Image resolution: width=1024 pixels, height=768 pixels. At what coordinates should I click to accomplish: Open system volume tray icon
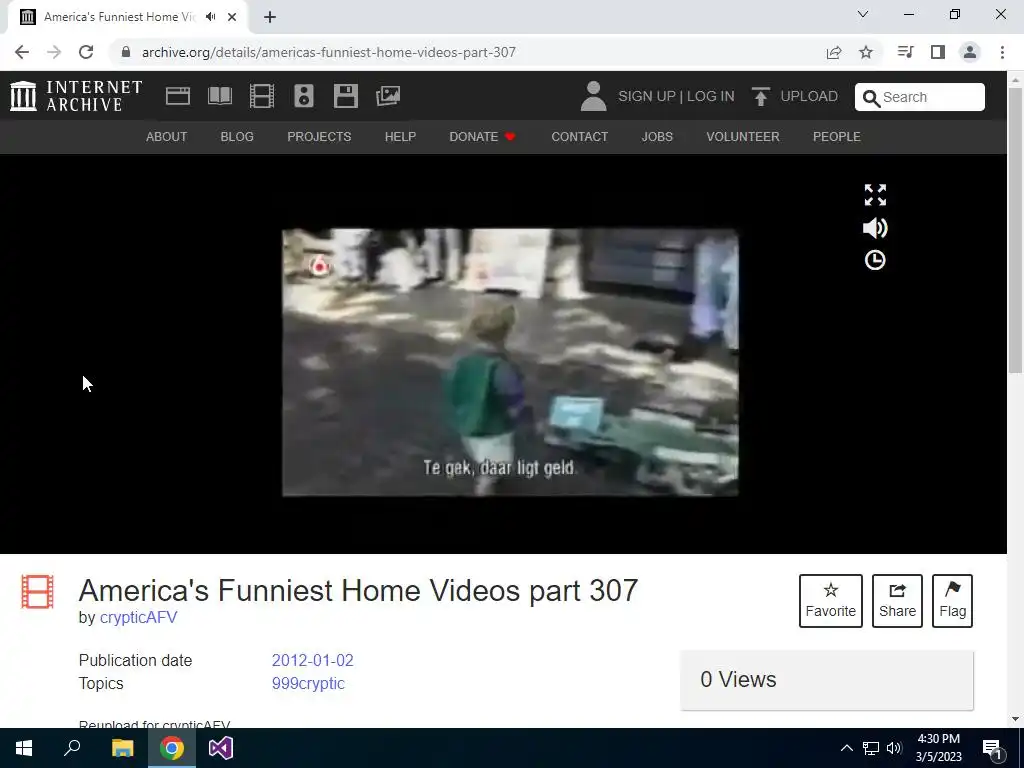(x=894, y=748)
